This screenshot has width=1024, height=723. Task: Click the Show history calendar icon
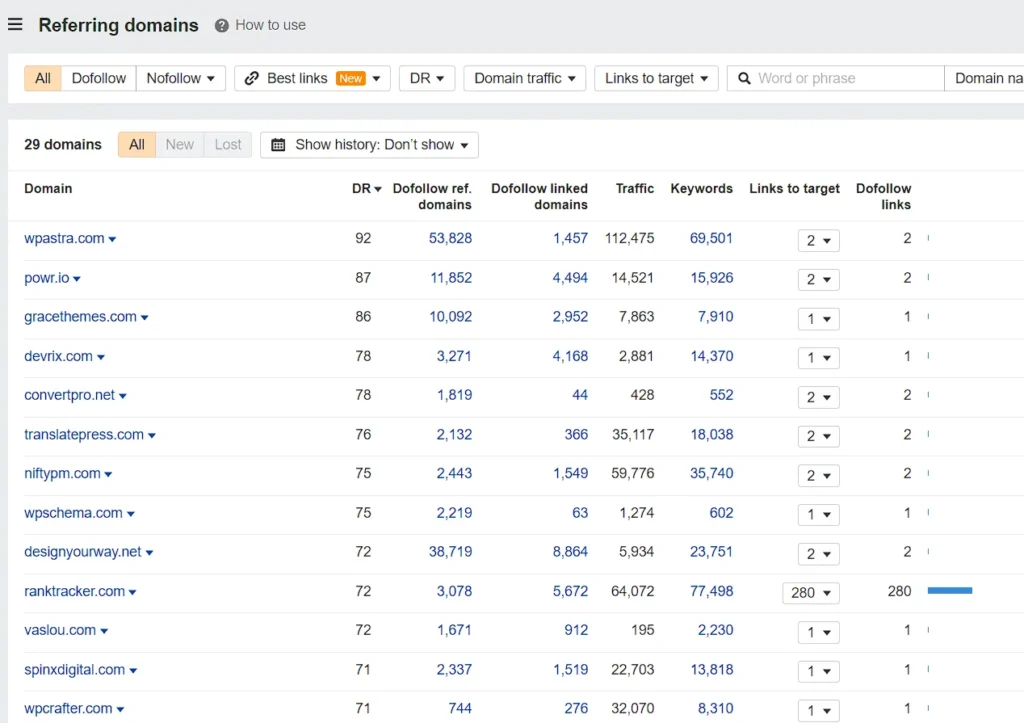pyautogui.click(x=278, y=144)
